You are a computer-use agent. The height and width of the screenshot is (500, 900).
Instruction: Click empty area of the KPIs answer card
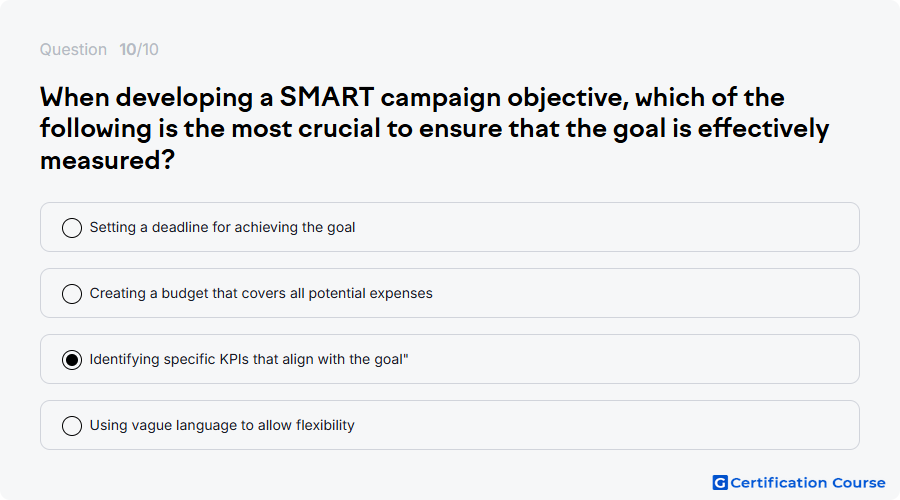631,359
